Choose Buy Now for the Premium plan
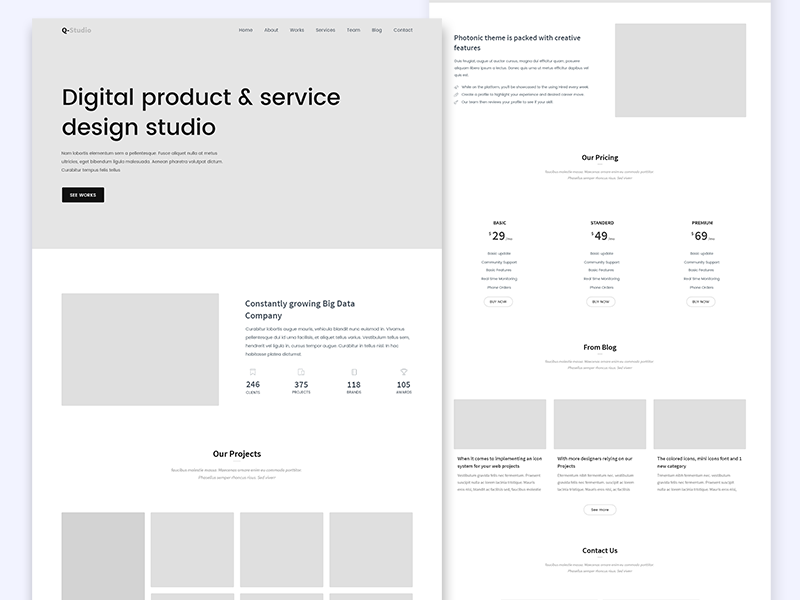Image resolution: width=800 pixels, height=600 pixels. (x=700, y=301)
